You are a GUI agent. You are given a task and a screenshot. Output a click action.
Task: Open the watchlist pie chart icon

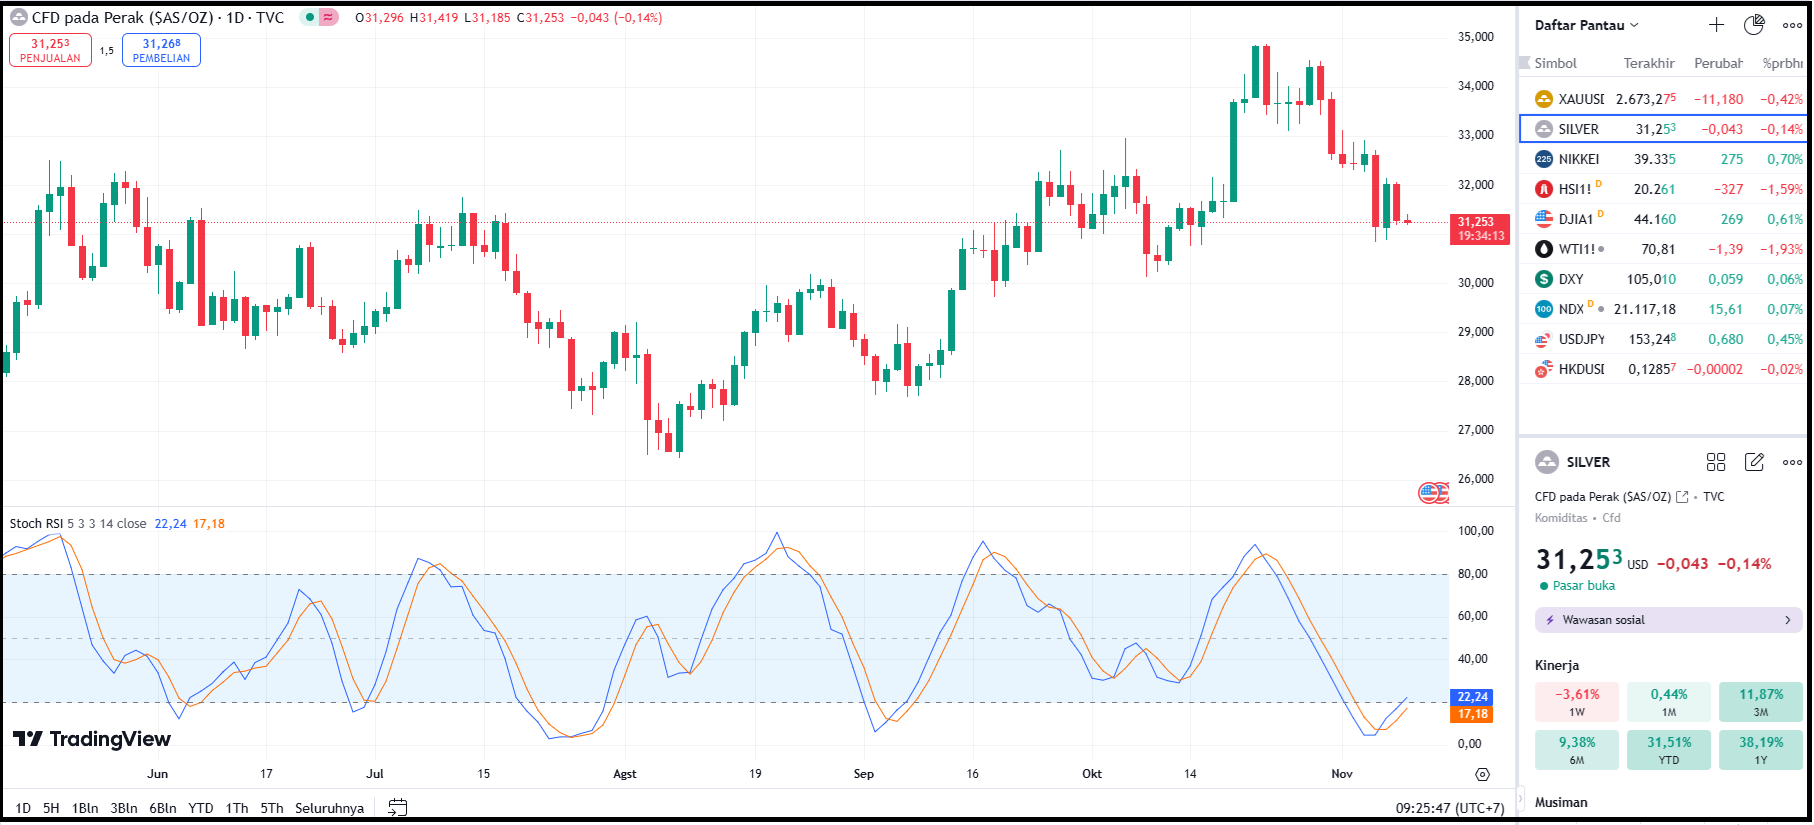[1754, 25]
